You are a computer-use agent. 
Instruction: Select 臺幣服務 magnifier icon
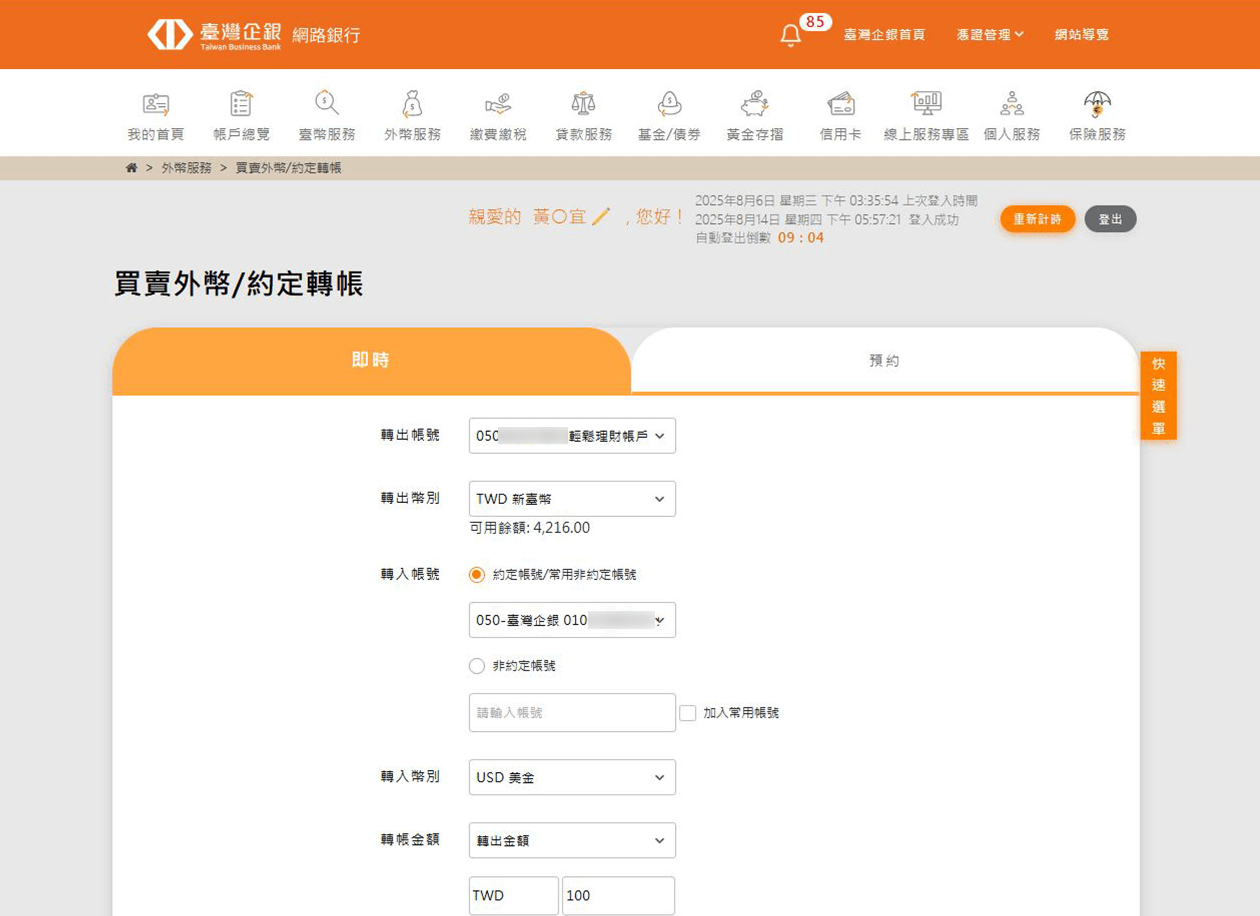327,103
